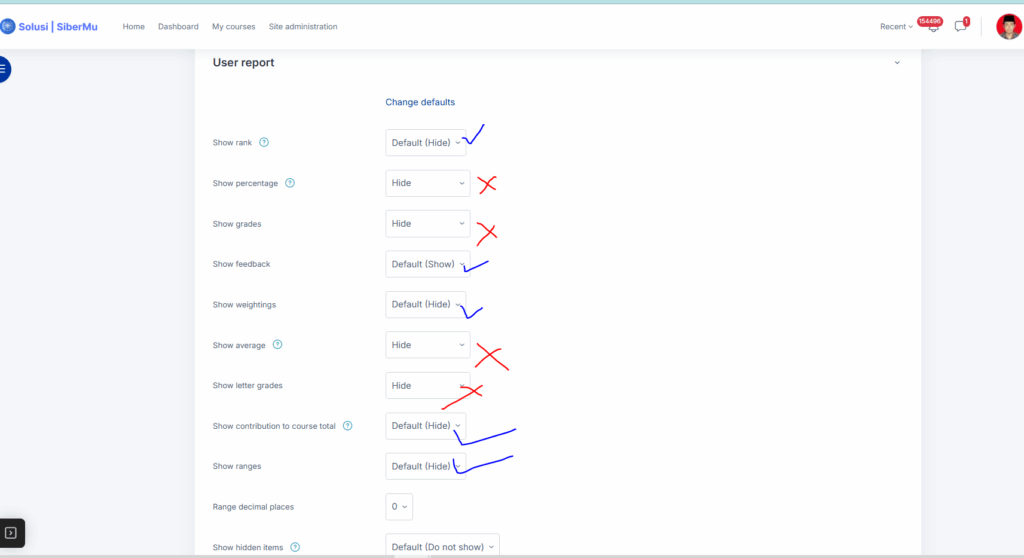Open the messages chat icon
The height and width of the screenshot is (558, 1024).
[x=961, y=26]
